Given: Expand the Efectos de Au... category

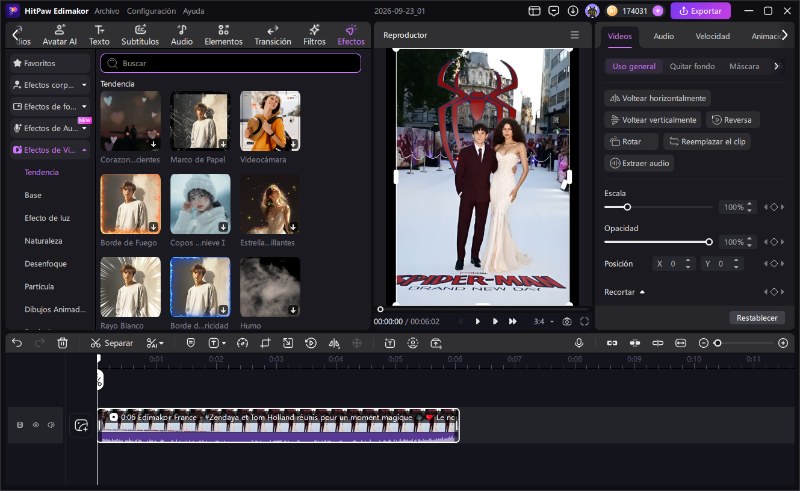Looking at the screenshot, I should (50, 128).
